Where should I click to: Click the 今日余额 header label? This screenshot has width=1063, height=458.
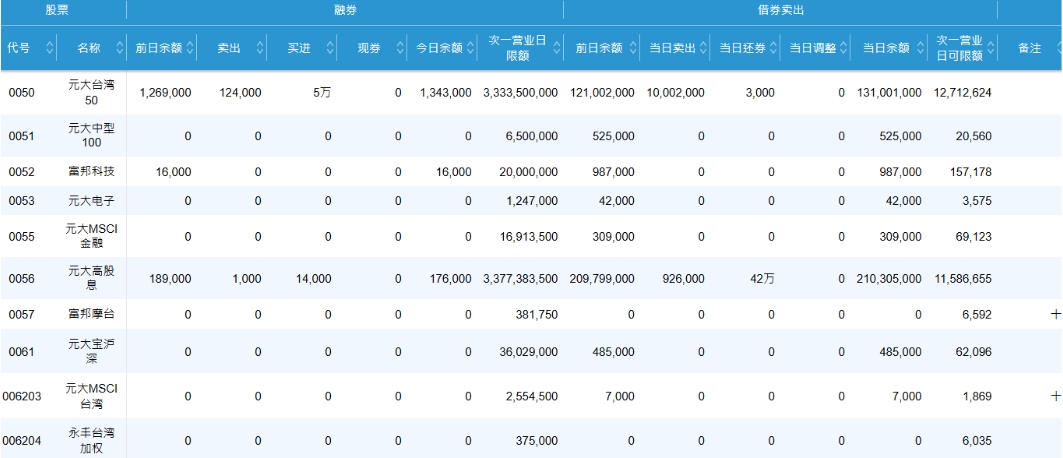coord(439,48)
